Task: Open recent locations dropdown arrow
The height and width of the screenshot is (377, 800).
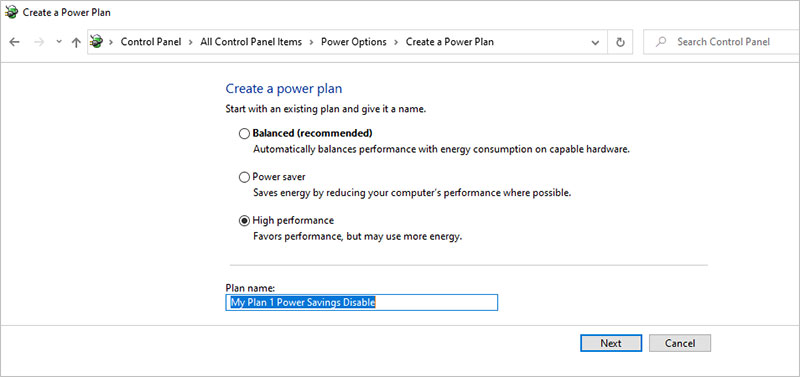Action: [x=59, y=42]
